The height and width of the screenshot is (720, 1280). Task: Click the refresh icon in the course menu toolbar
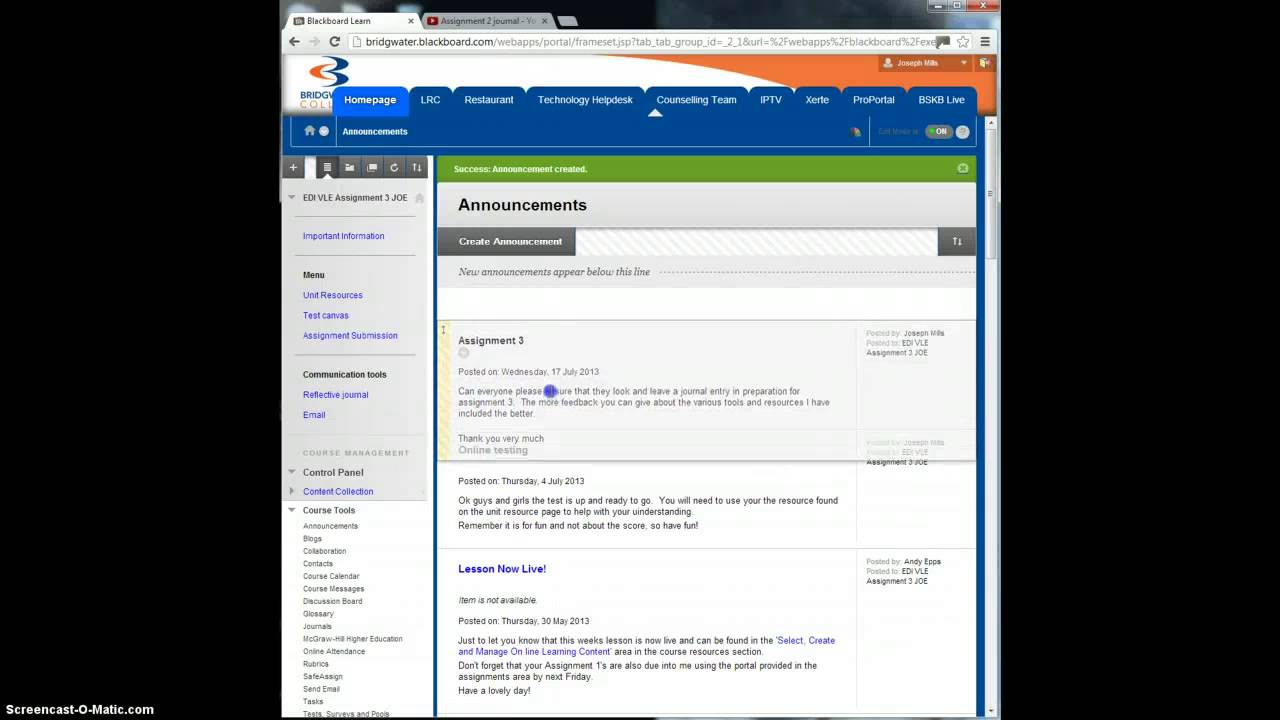click(394, 168)
